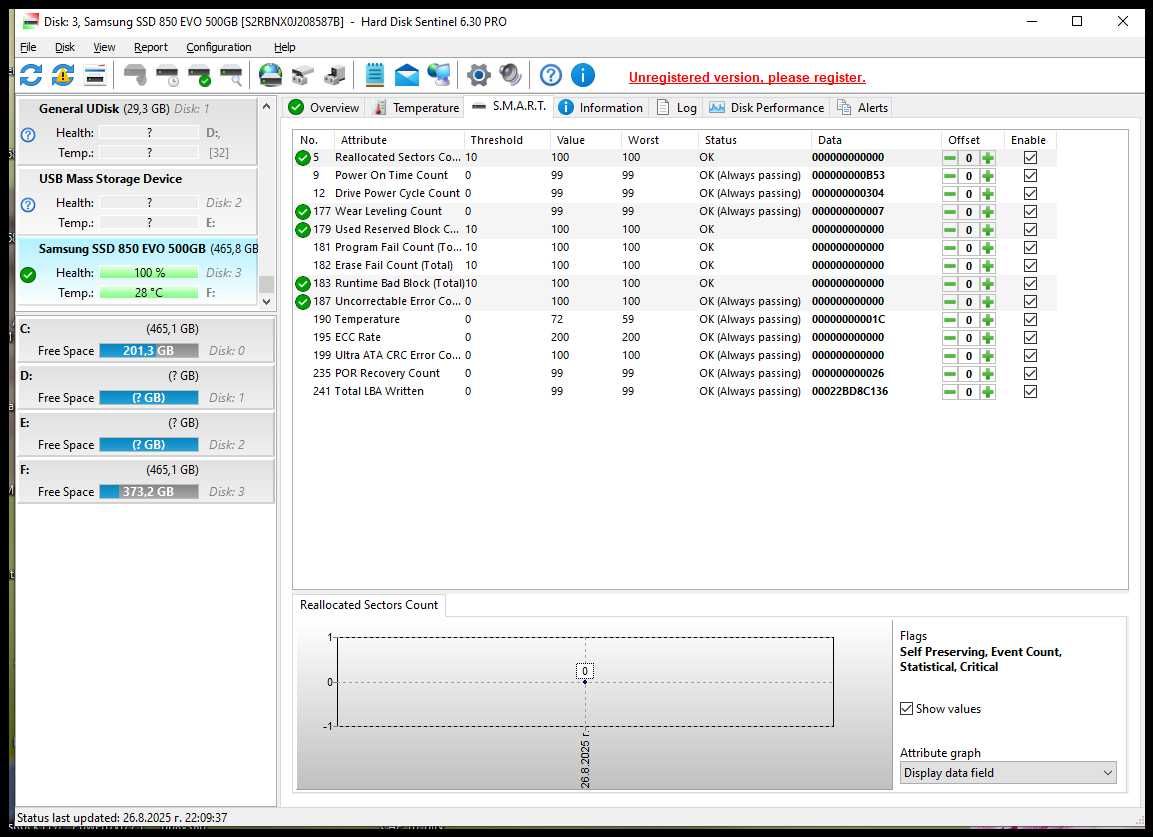Uncheck Enable for Power On Time Count
Screen dimensions: 1153x837
coord(1030,176)
